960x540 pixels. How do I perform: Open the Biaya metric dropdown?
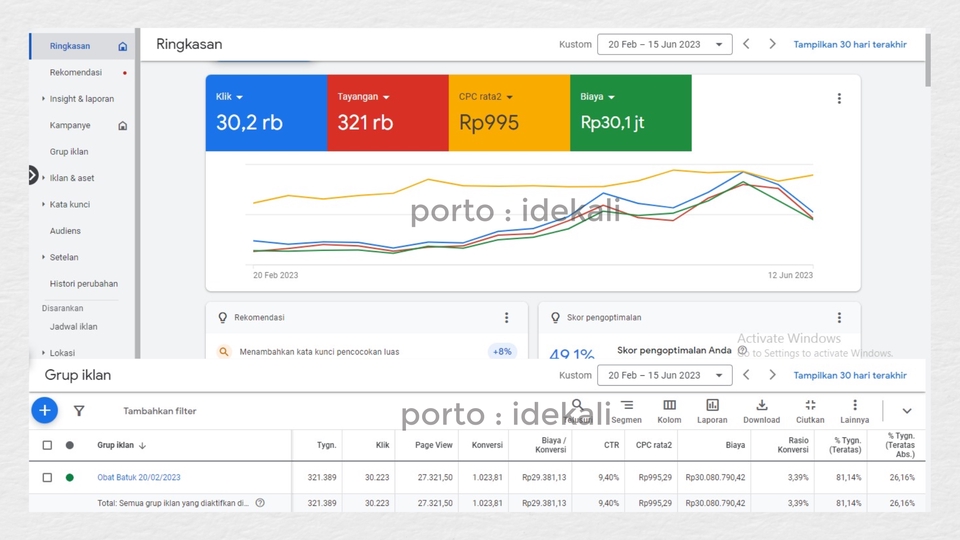(598, 97)
